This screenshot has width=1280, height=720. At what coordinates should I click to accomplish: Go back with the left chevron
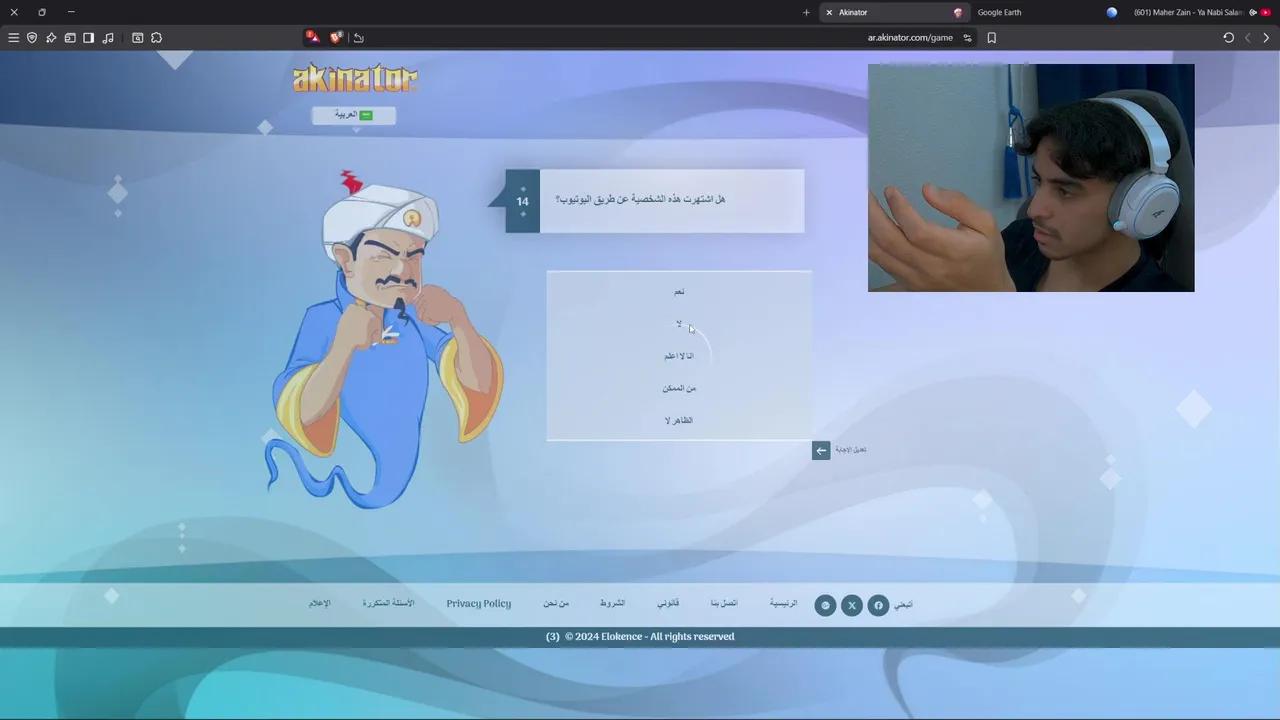click(x=1247, y=38)
